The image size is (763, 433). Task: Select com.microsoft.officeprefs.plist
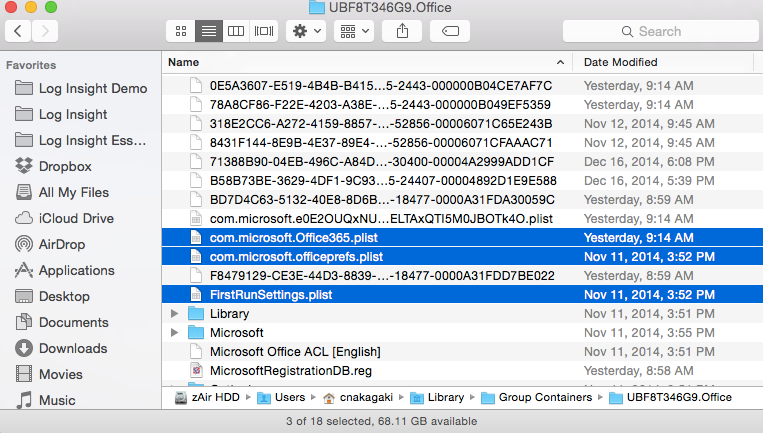click(462, 256)
